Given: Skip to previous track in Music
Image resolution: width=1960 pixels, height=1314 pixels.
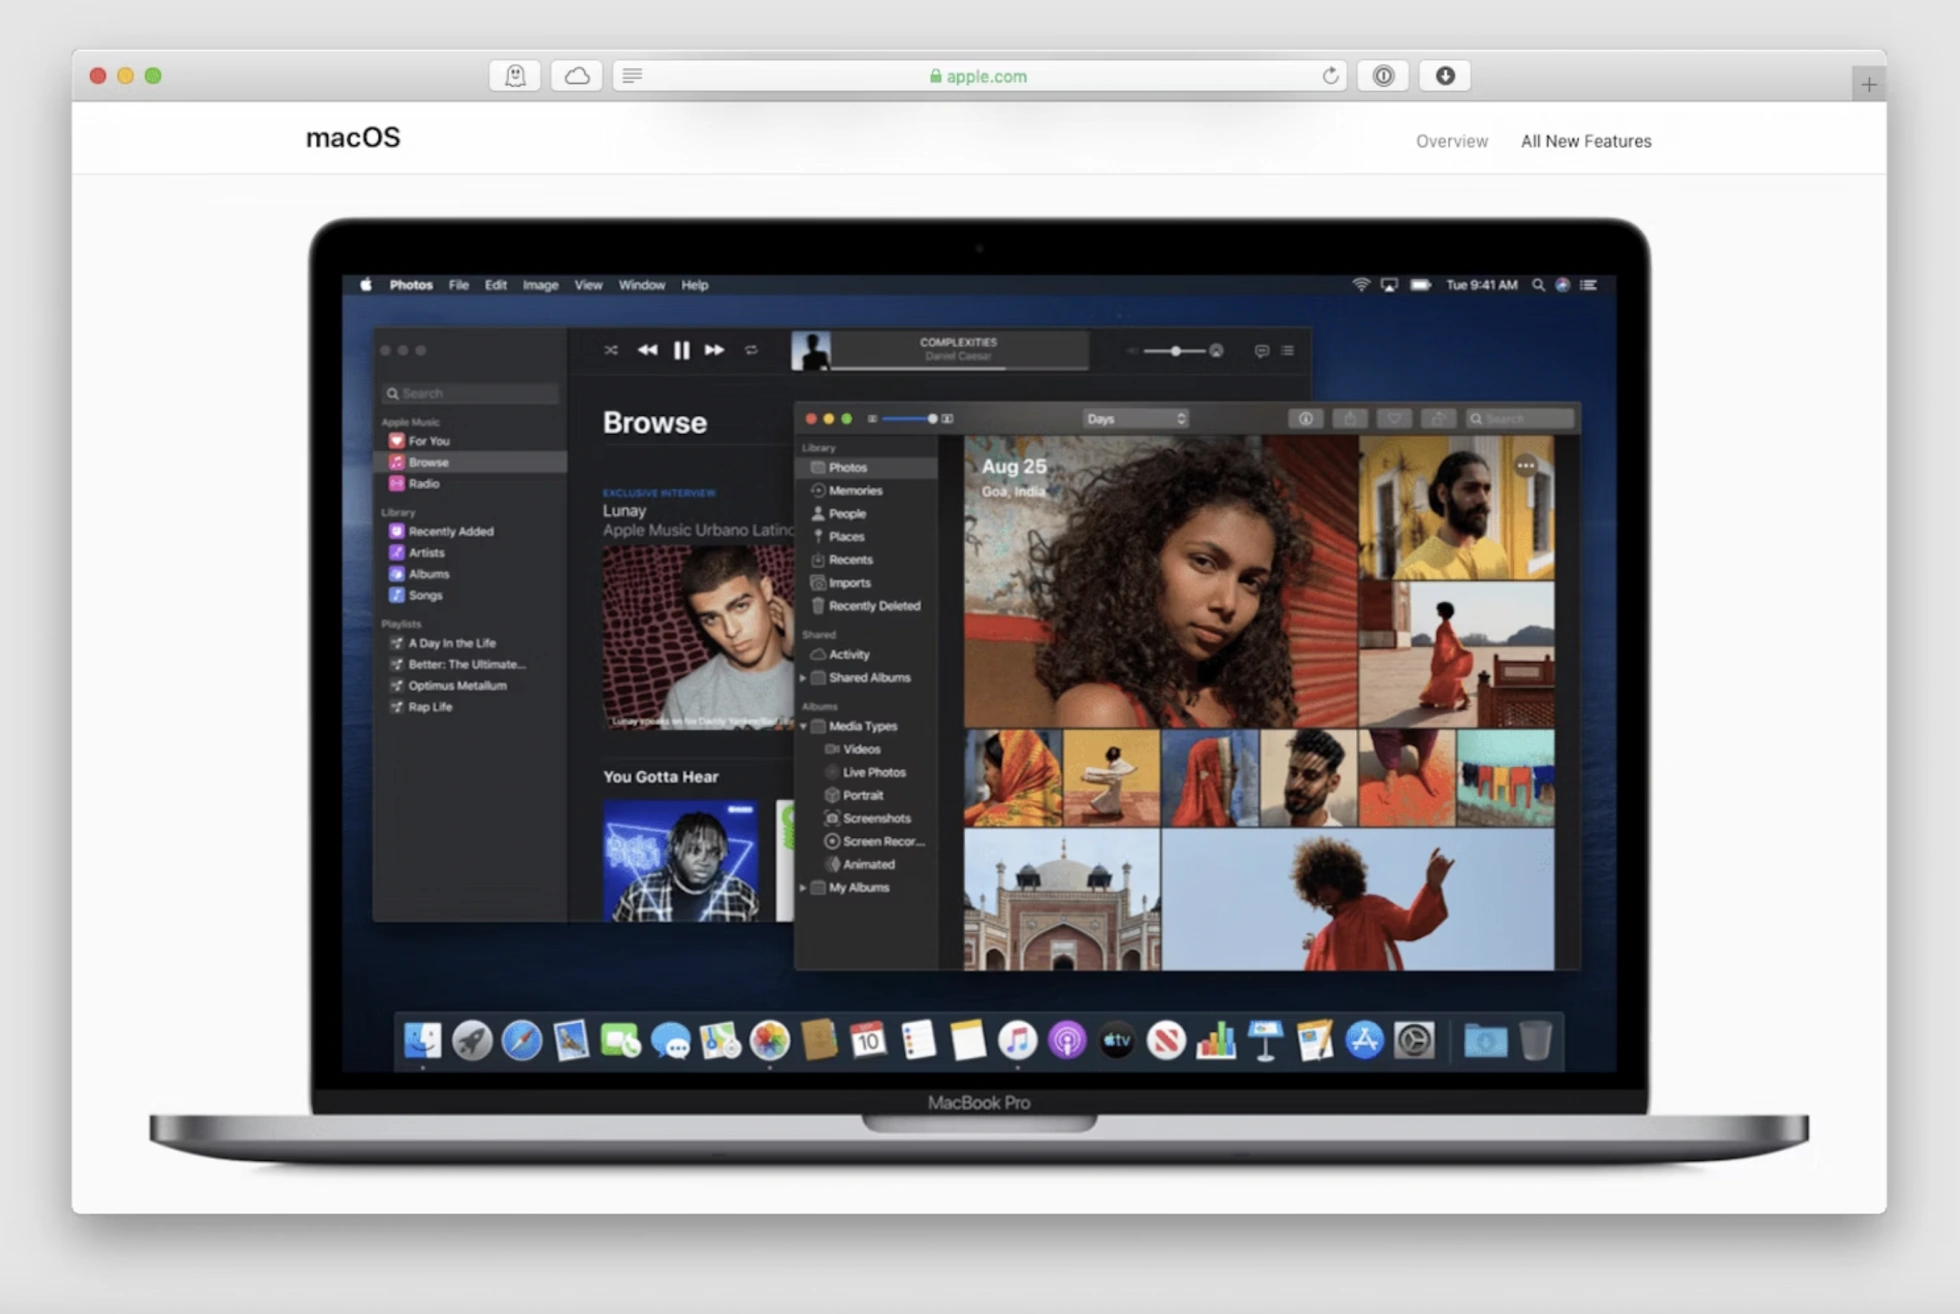Looking at the screenshot, I should pos(648,350).
